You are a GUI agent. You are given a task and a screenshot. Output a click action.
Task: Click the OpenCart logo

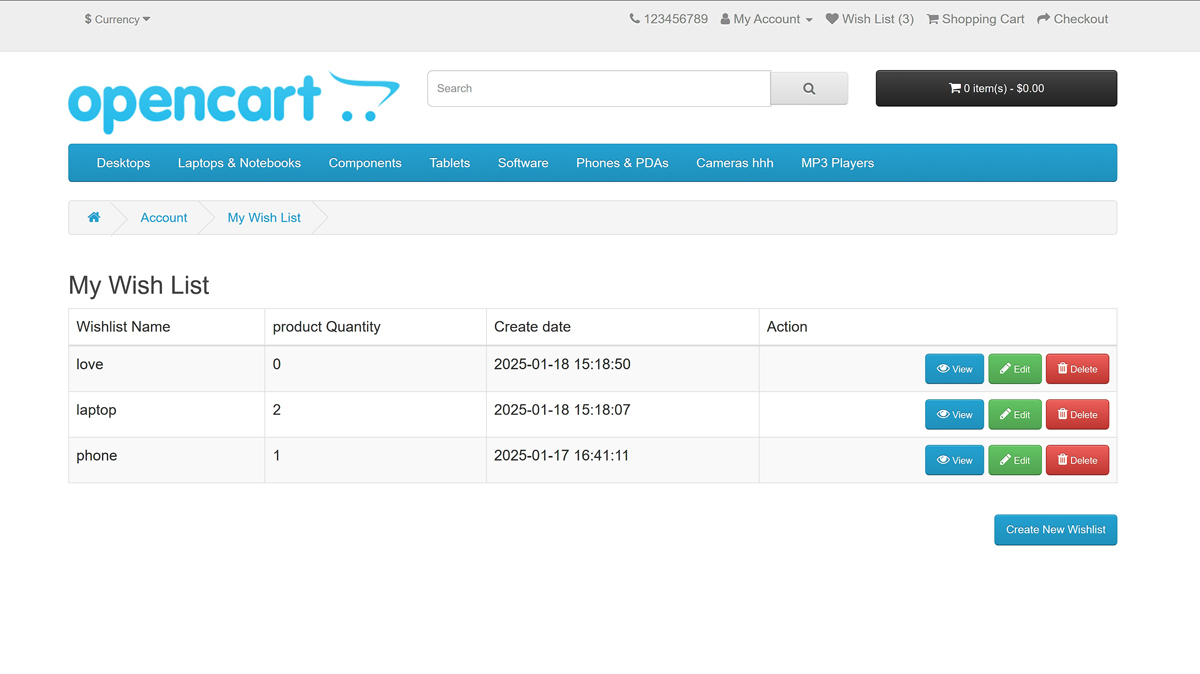coord(234,102)
